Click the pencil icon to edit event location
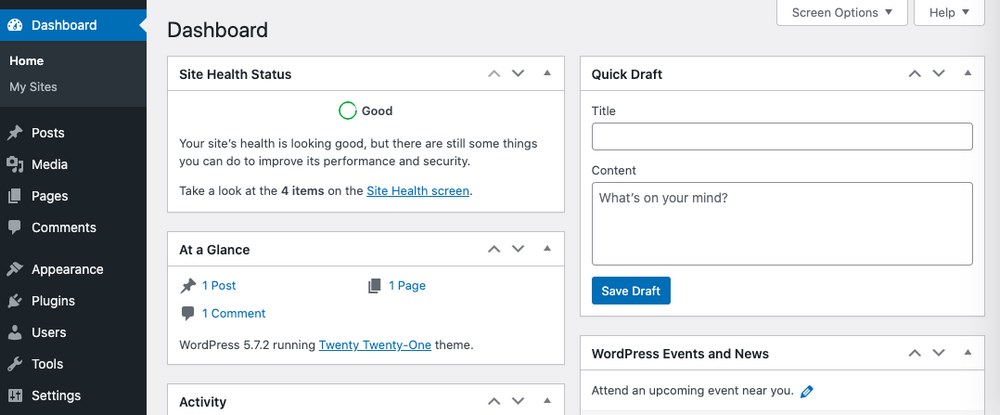 [807, 391]
